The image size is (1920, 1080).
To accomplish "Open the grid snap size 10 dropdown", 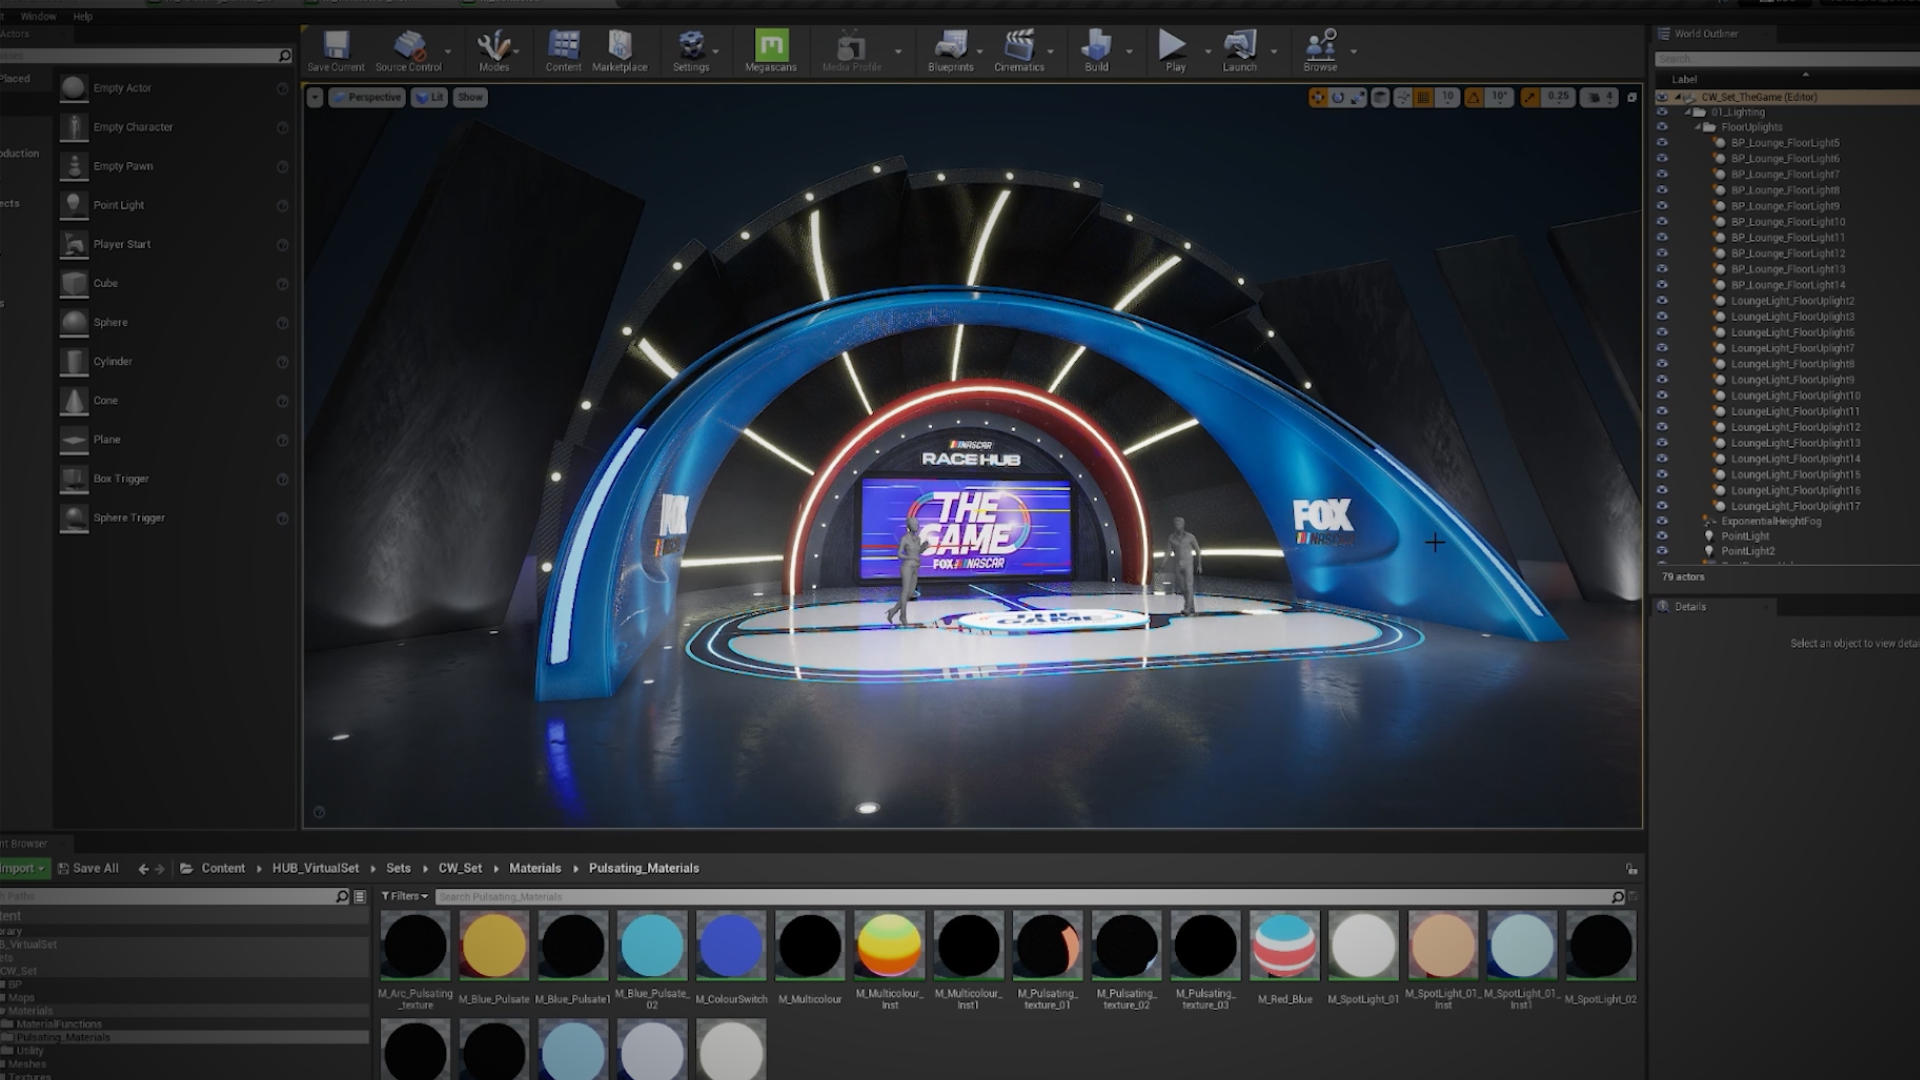I will pyautogui.click(x=1447, y=97).
